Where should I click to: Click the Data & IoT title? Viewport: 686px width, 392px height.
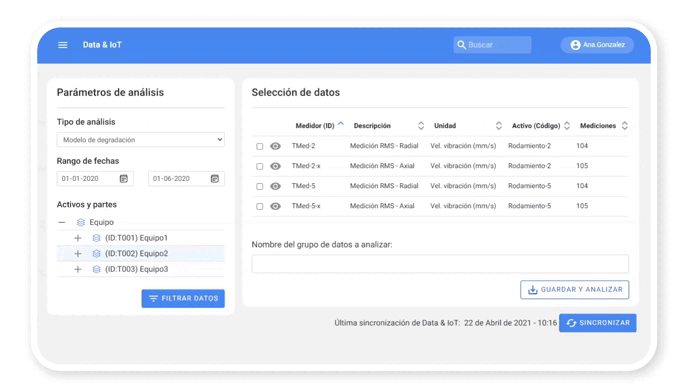[x=102, y=45]
